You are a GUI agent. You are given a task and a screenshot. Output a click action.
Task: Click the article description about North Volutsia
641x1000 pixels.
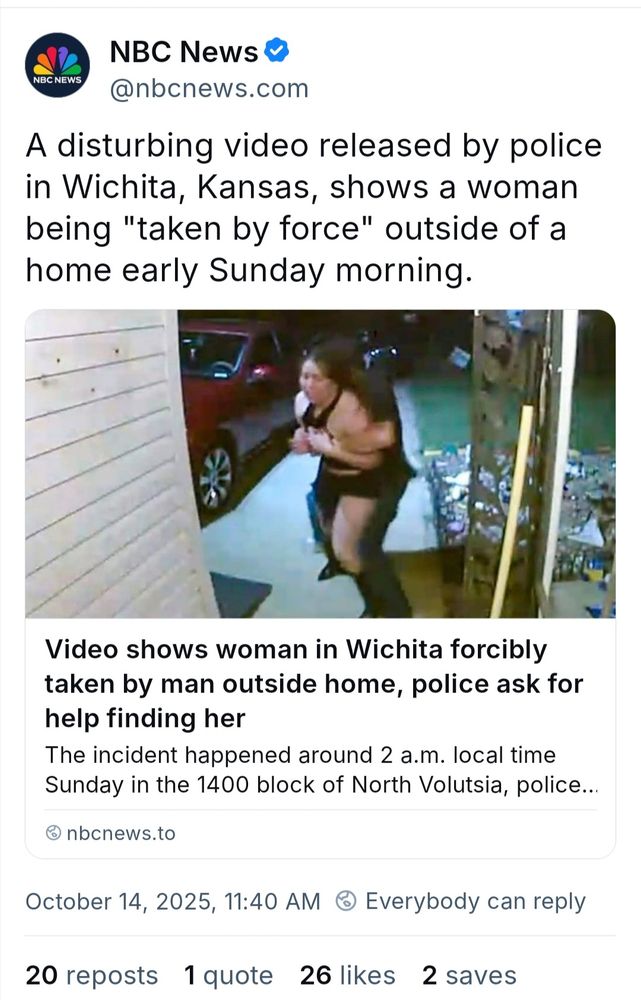tap(321, 770)
